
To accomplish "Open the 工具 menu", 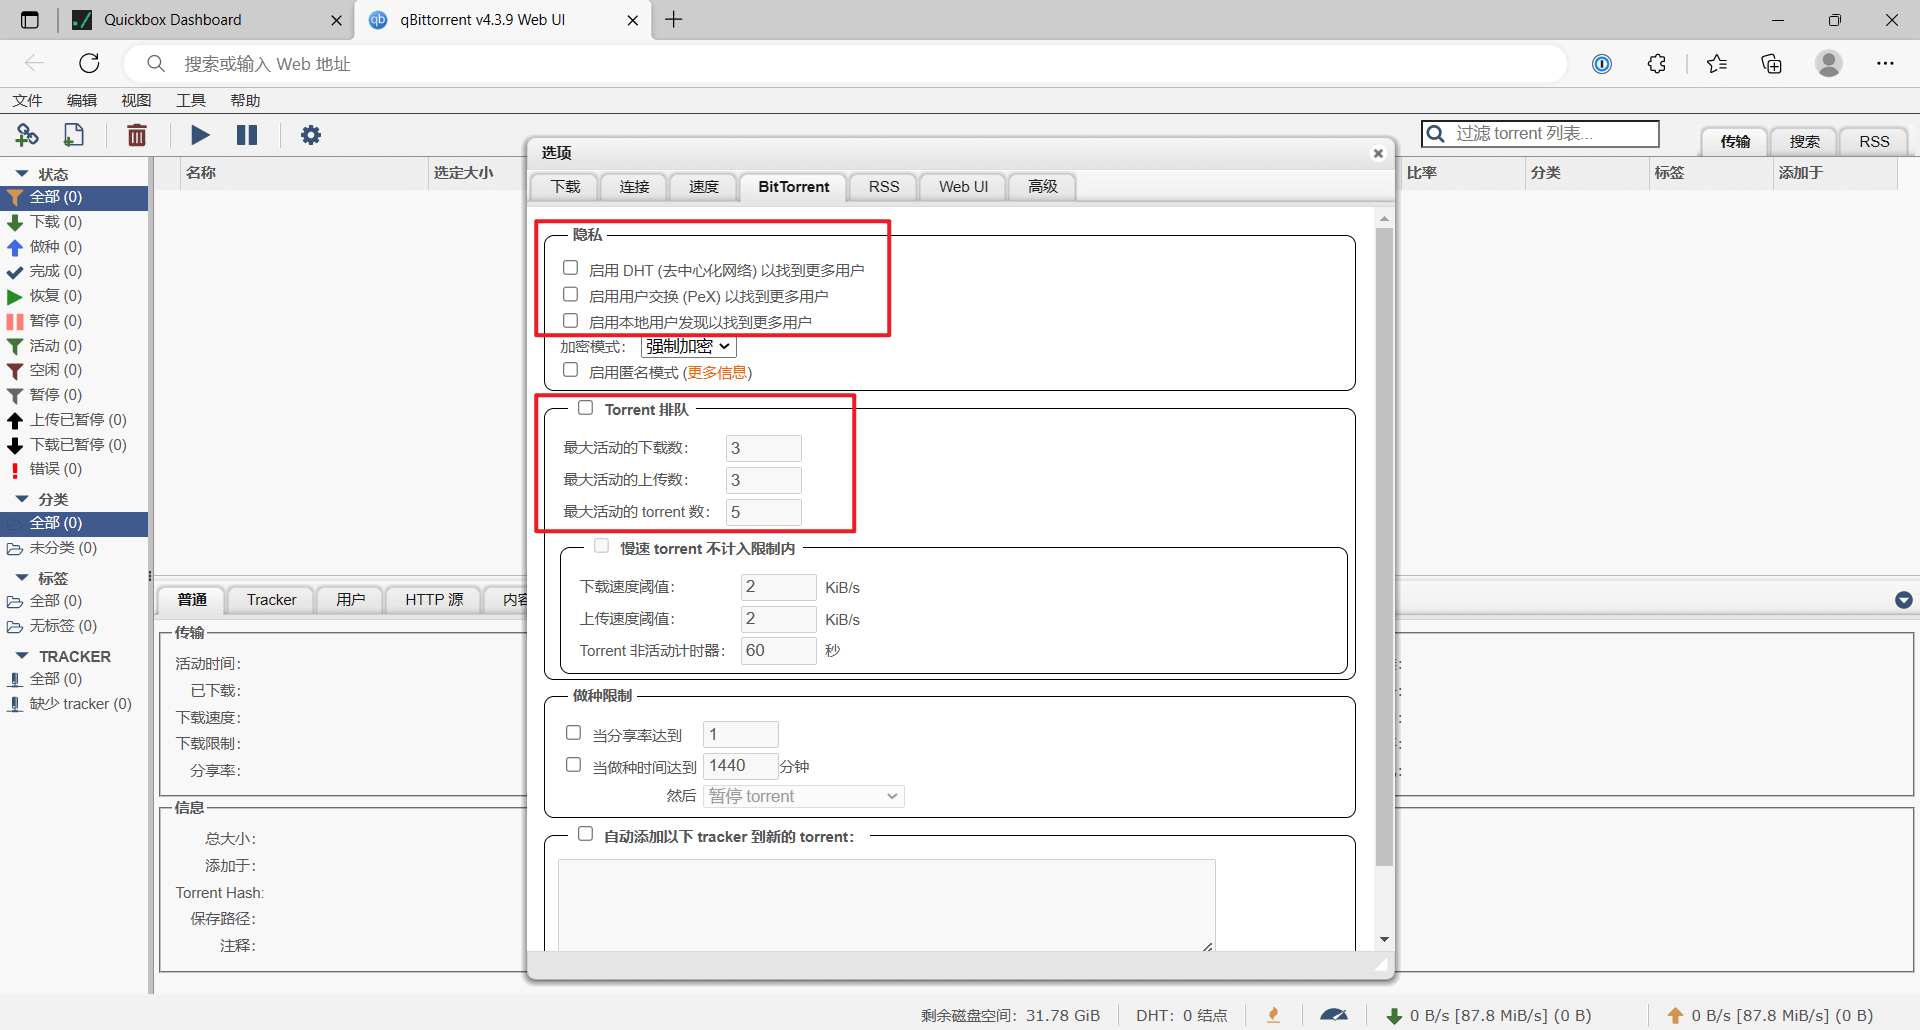I will point(190,100).
